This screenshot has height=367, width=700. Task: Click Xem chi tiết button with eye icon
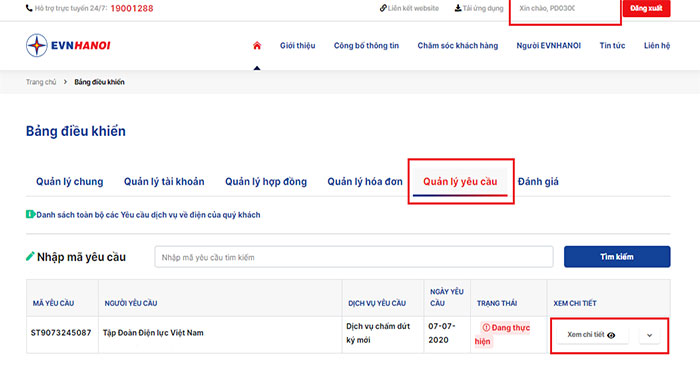point(592,335)
